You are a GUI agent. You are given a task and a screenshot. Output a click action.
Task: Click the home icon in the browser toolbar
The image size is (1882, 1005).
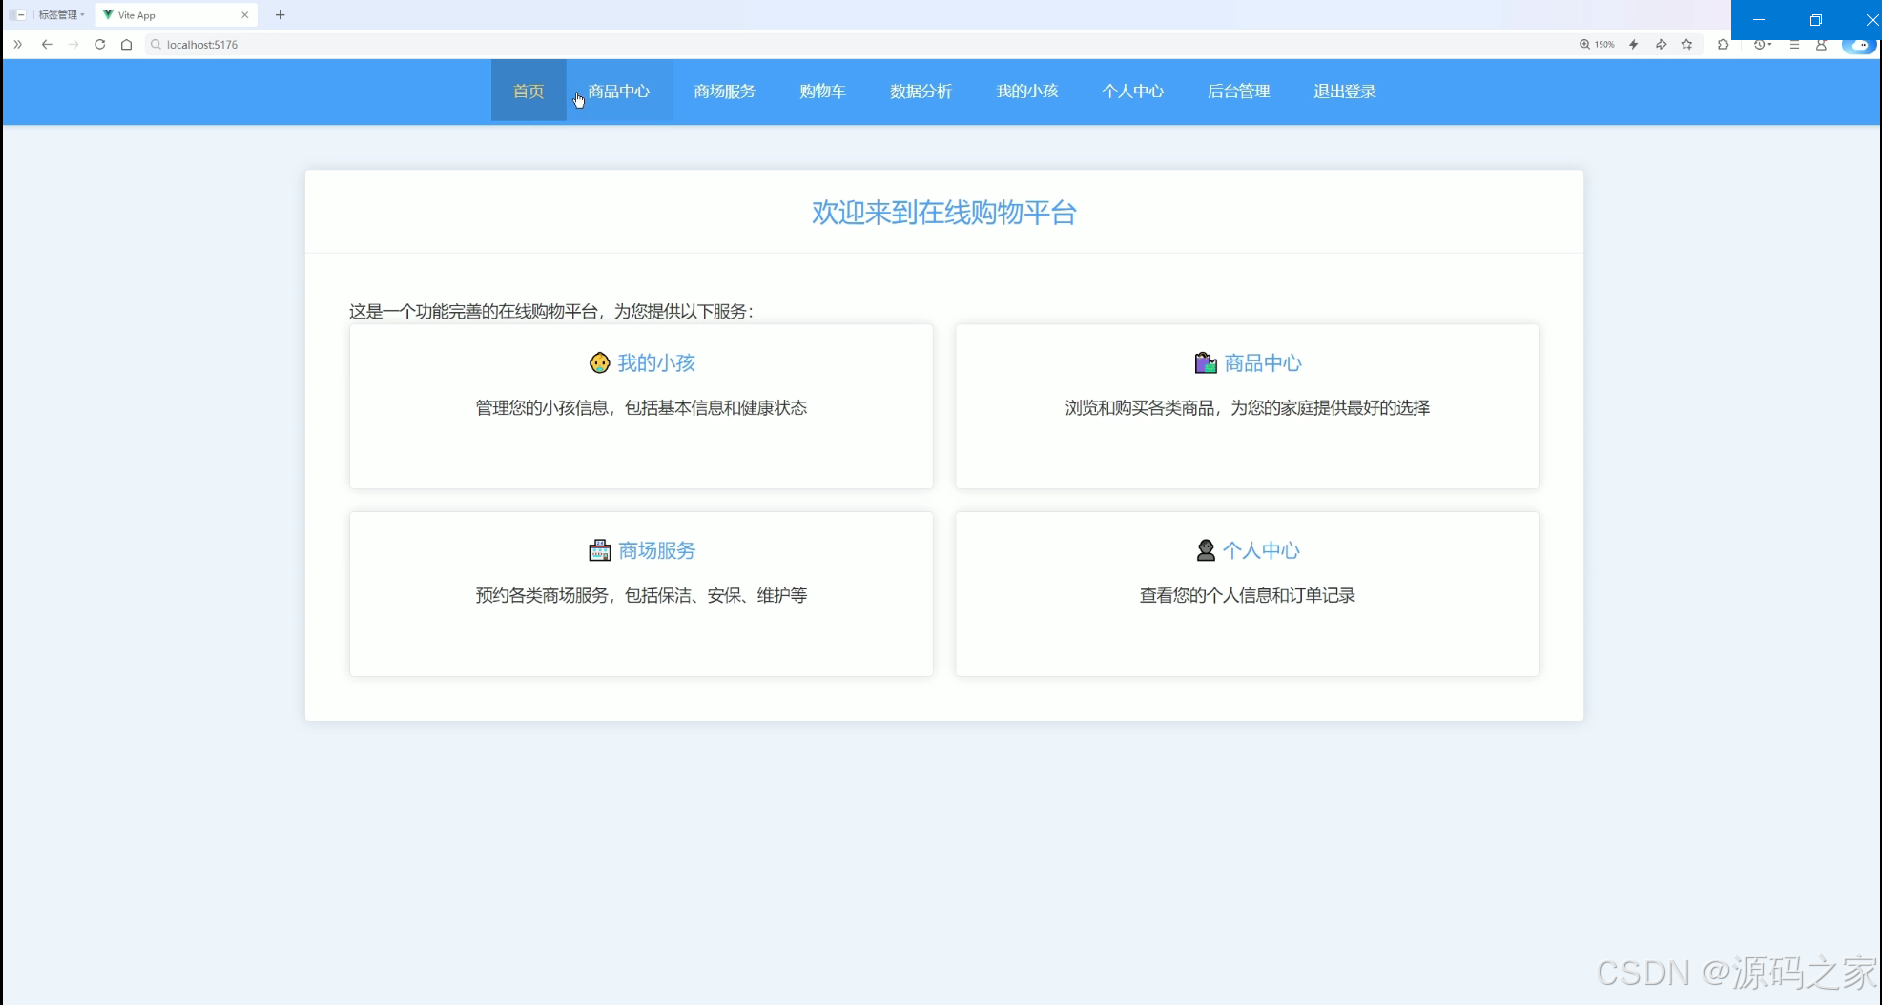coord(126,45)
